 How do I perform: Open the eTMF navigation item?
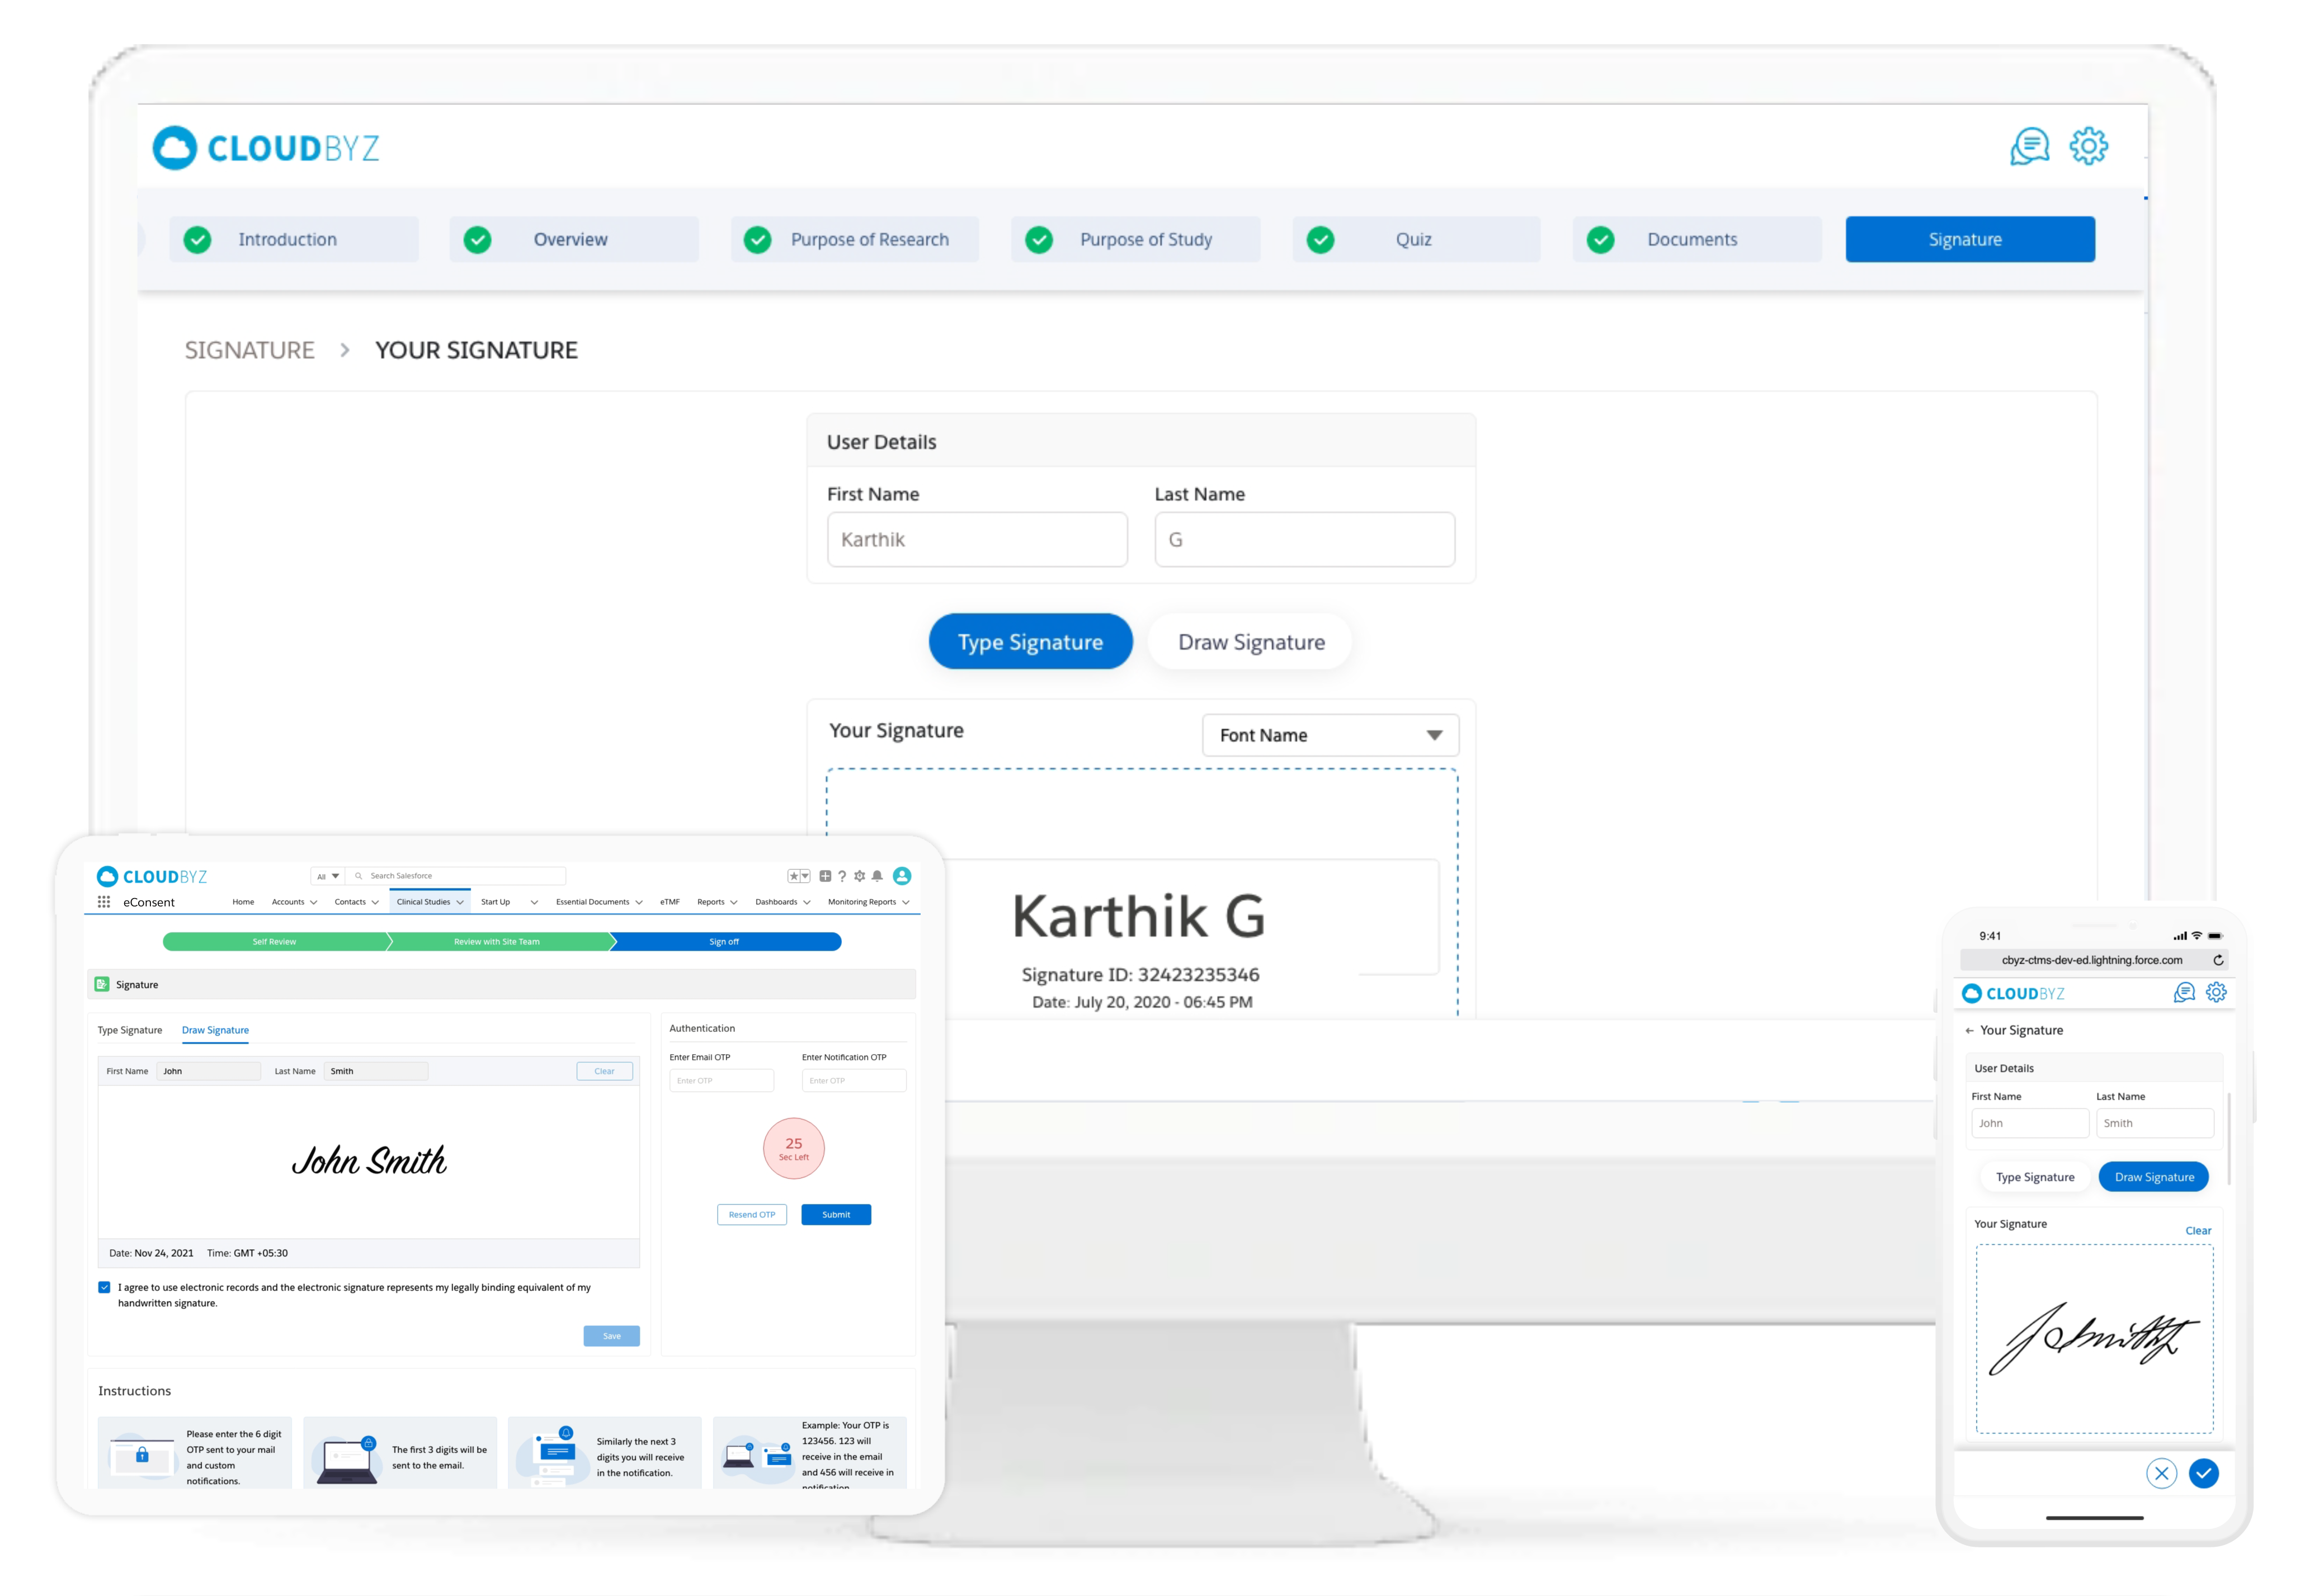coord(669,902)
